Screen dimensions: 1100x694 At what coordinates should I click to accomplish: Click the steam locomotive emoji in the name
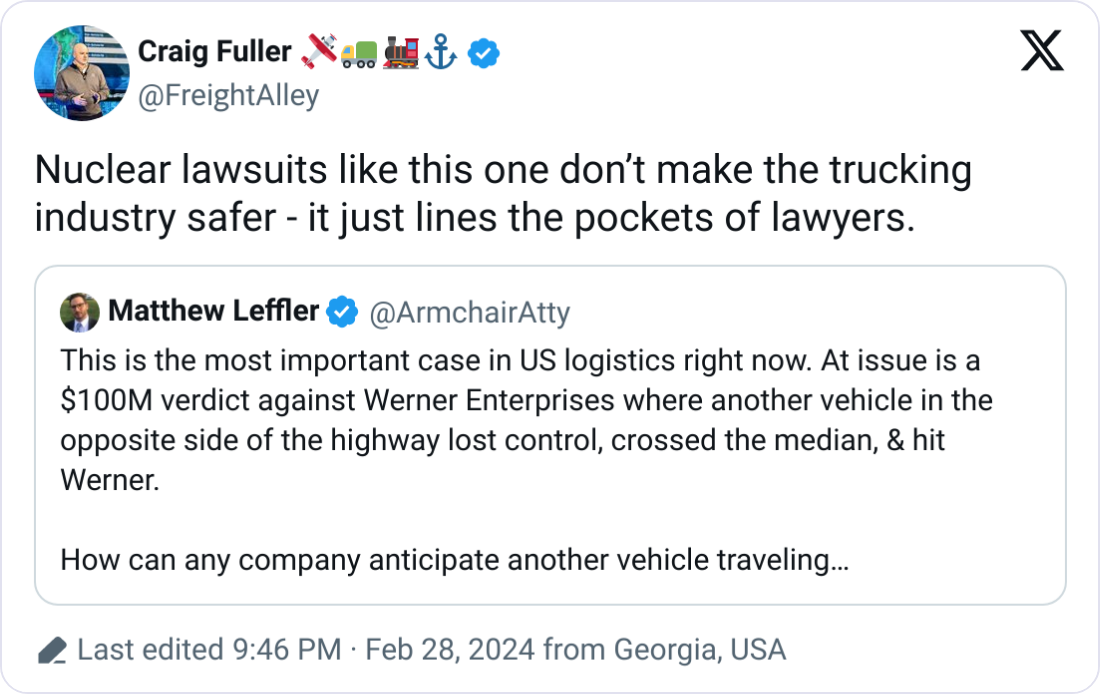click(400, 53)
